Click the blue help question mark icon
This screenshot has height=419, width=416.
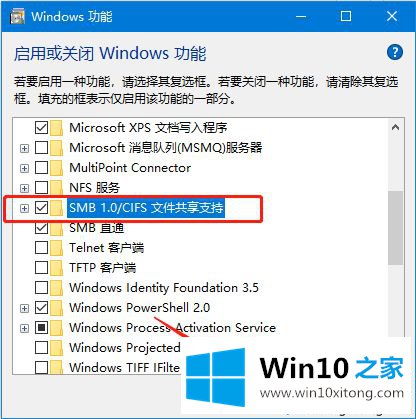395,53
